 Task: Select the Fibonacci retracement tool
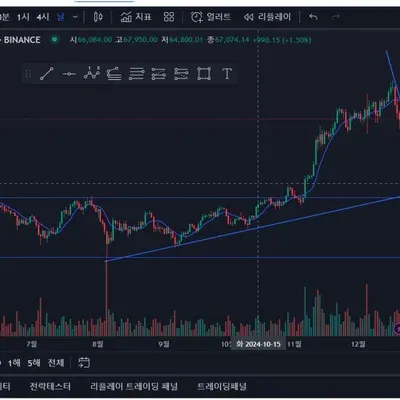pyautogui.click(x=136, y=73)
